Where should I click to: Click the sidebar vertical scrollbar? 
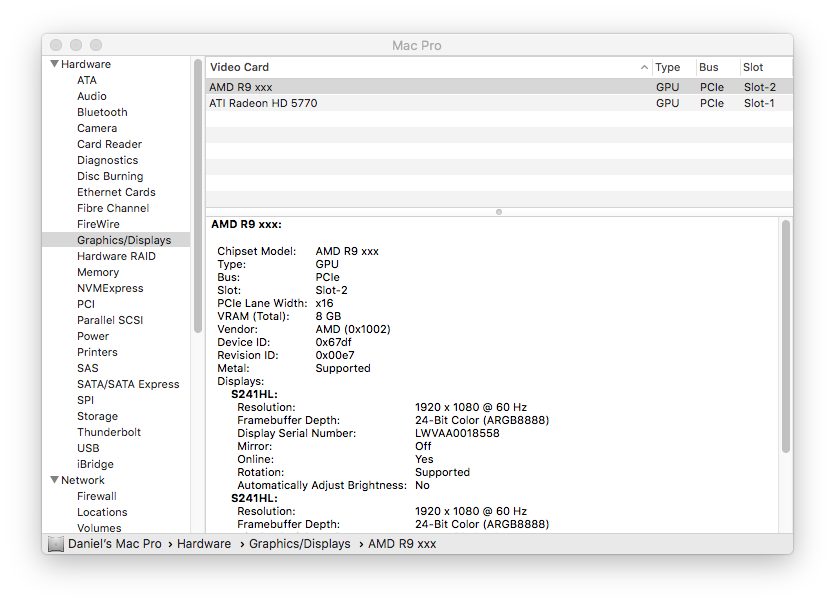click(x=198, y=196)
